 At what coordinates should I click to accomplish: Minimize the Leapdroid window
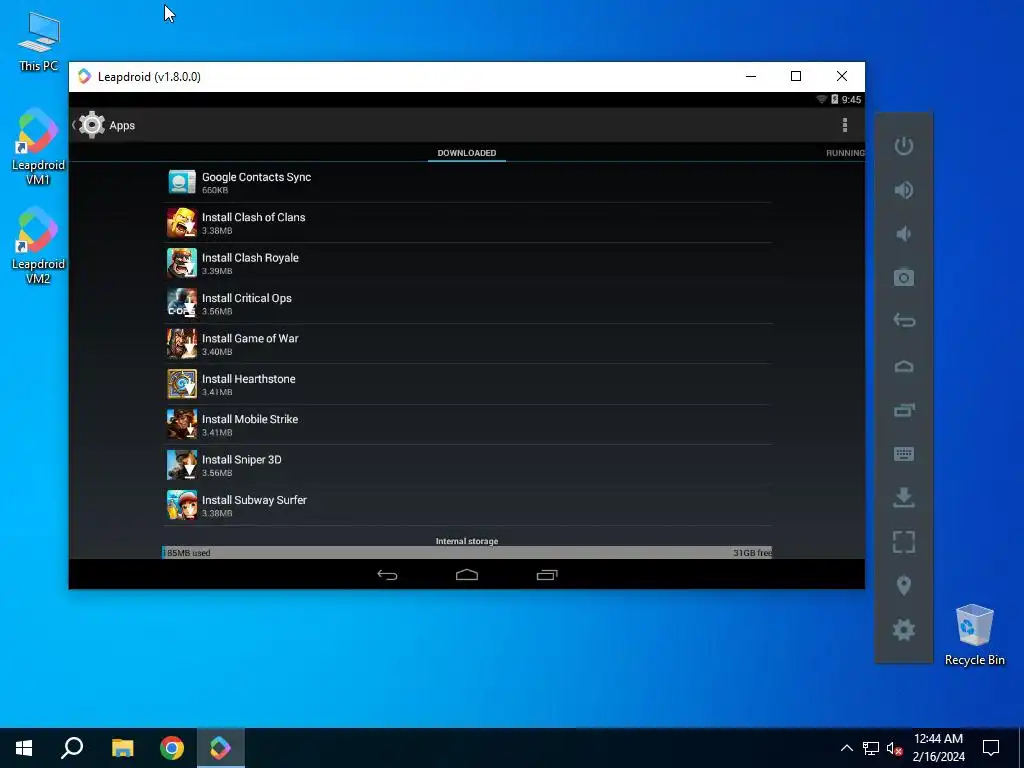click(x=751, y=76)
